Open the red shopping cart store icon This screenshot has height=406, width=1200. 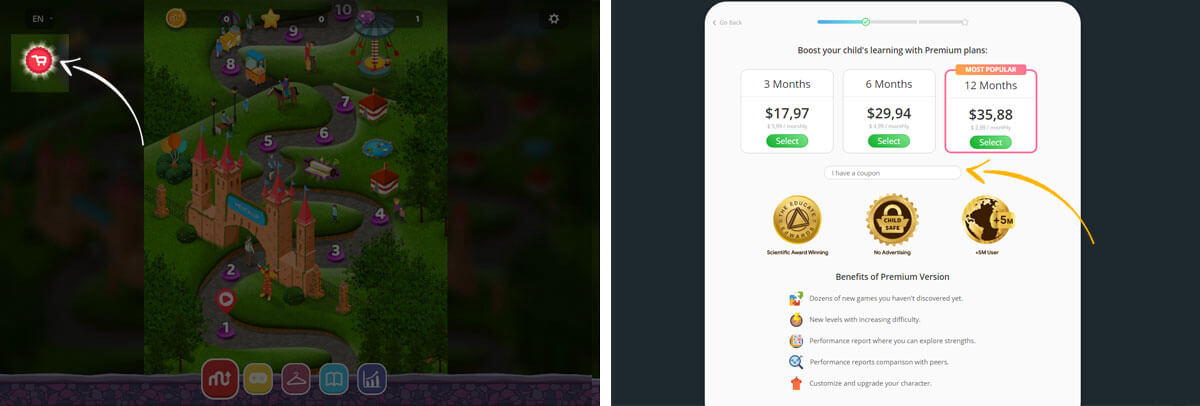tap(40, 62)
